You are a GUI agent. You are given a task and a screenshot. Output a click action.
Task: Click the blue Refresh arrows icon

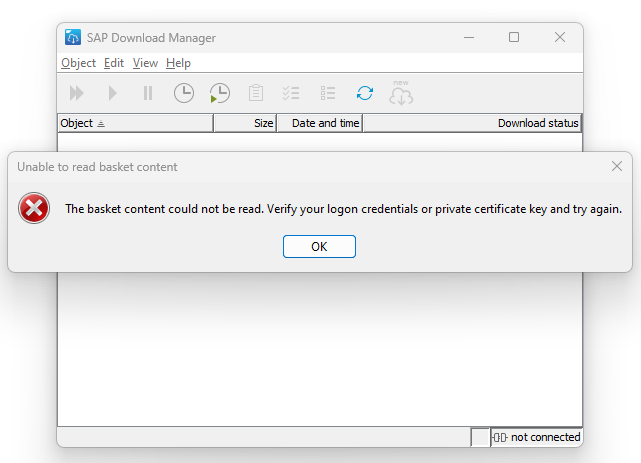pos(365,93)
